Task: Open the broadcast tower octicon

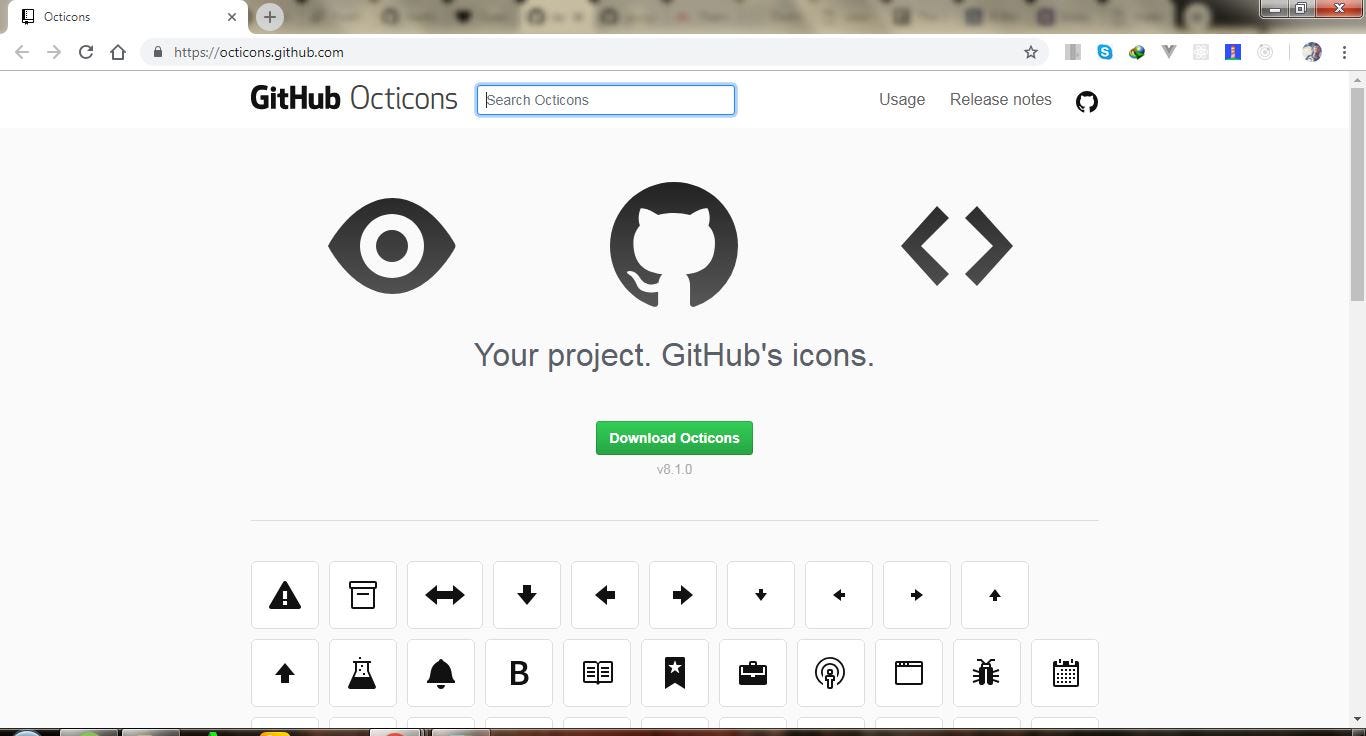Action: tap(831, 673)
